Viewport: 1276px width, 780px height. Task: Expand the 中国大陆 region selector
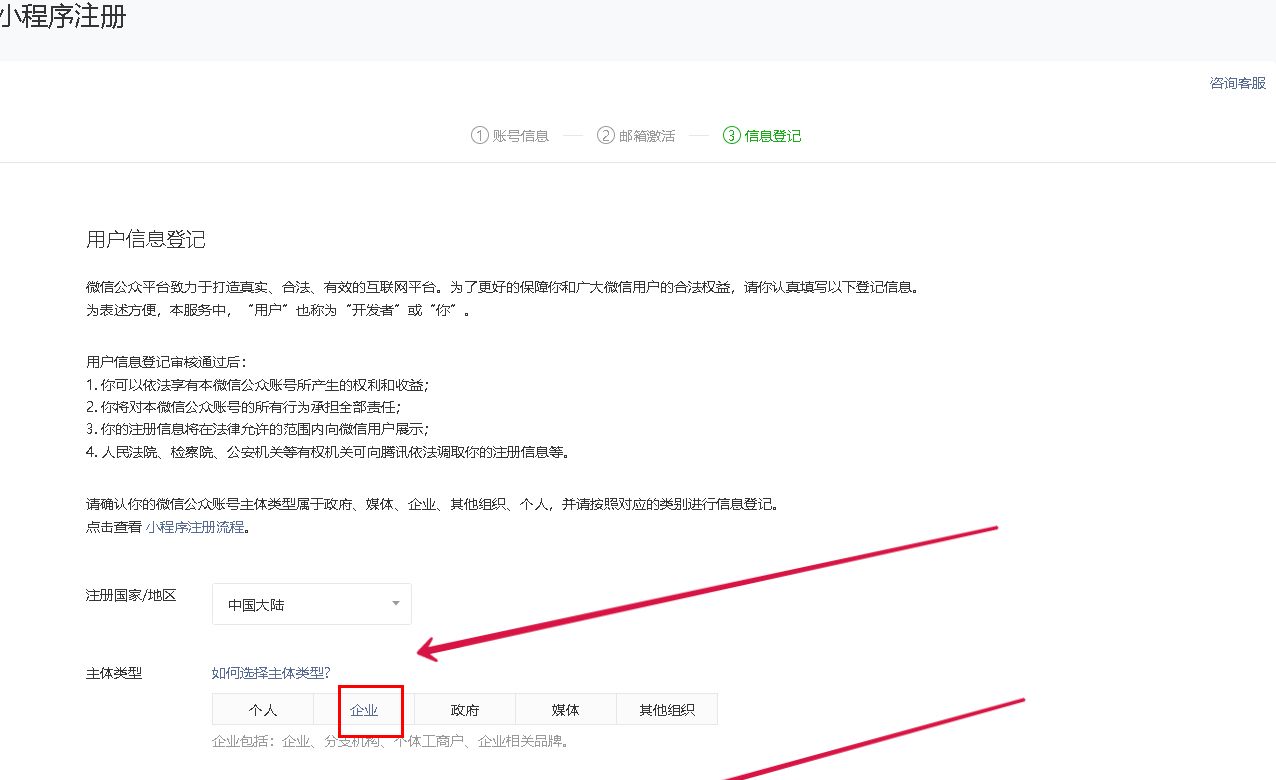(x=311, y=603)
